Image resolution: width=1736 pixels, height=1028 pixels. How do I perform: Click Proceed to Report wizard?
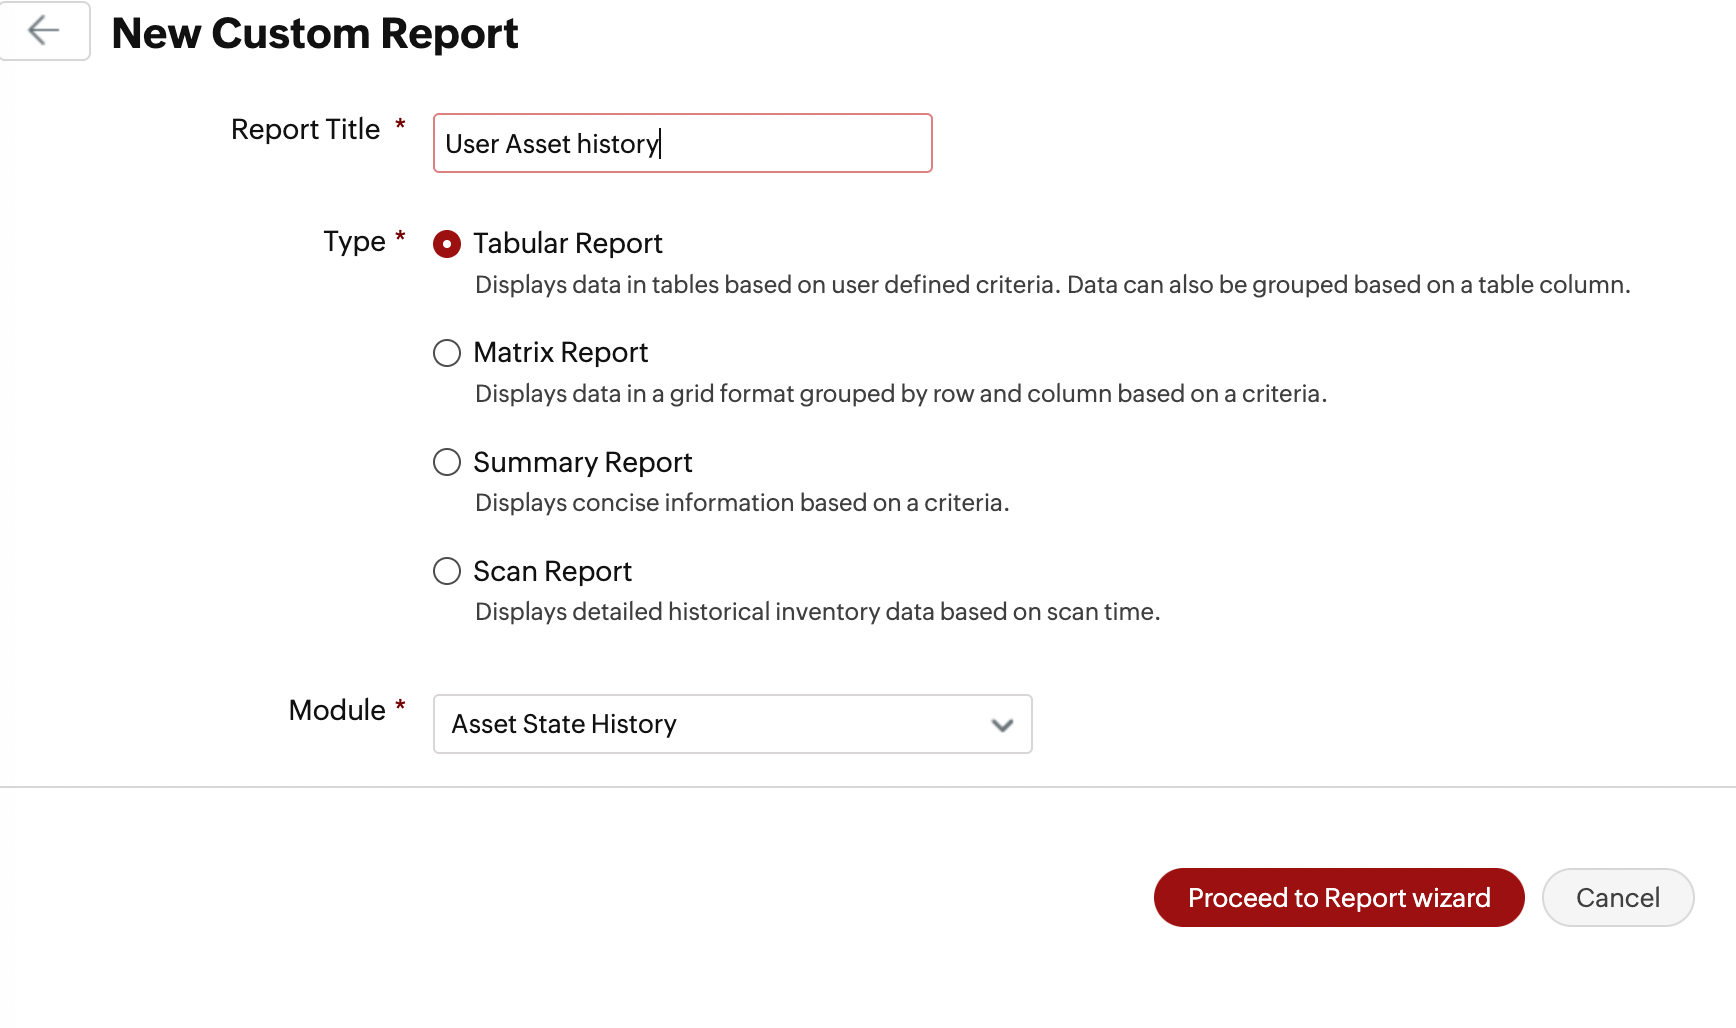coord(1338,898)
